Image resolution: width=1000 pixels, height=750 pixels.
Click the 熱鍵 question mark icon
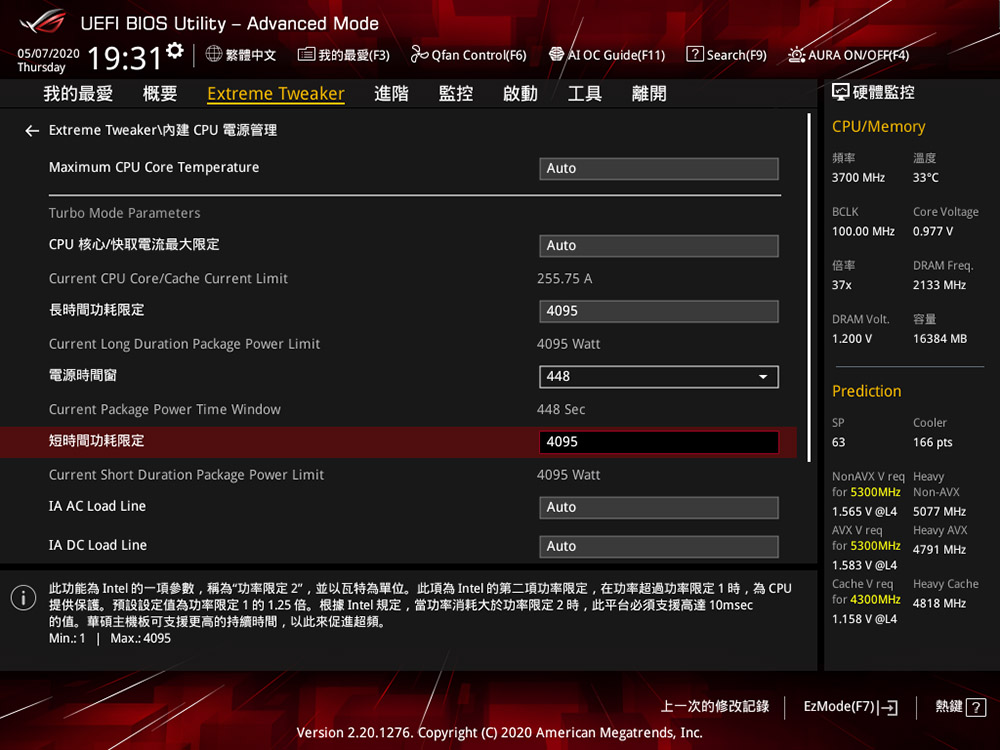tap(976, 707)
